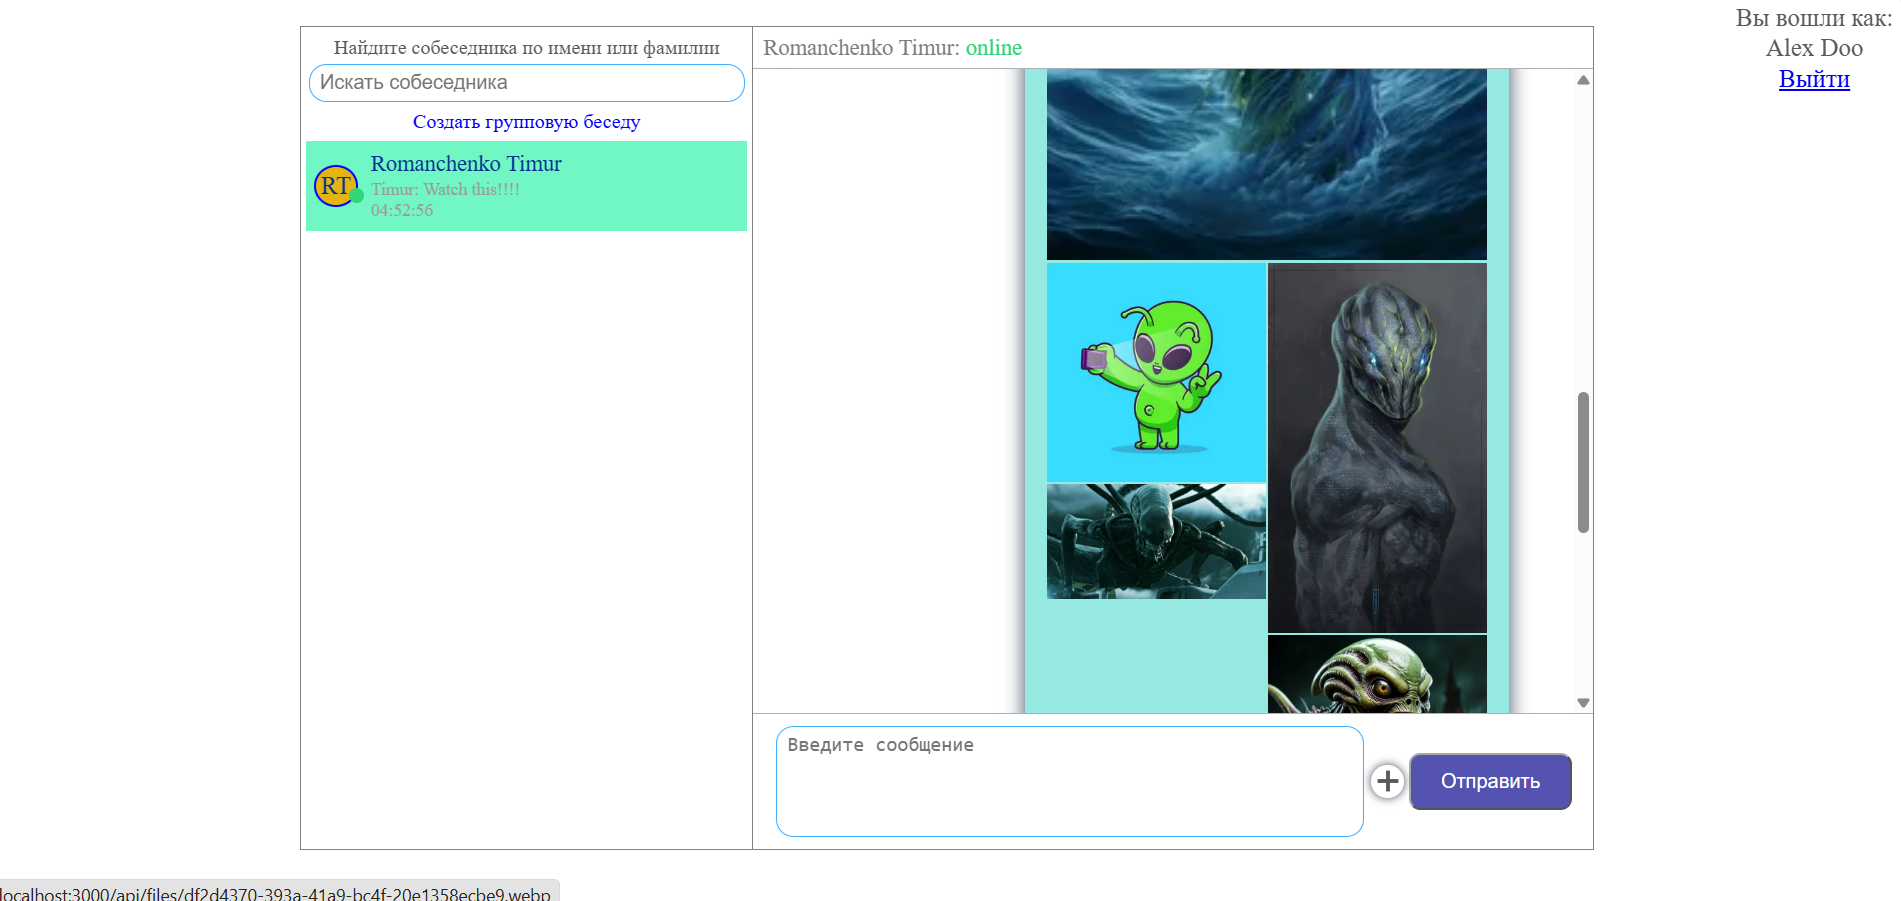Click the chat scrollbar up arrow

point(1583,80)
